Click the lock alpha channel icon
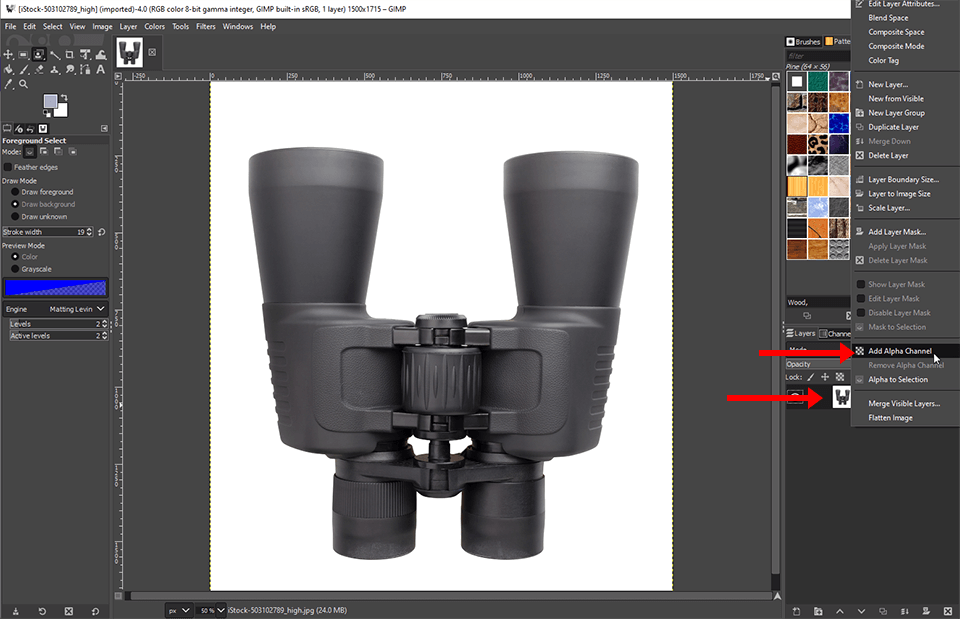Viewport: 960px width, 619px height. [x=839, y=377]
